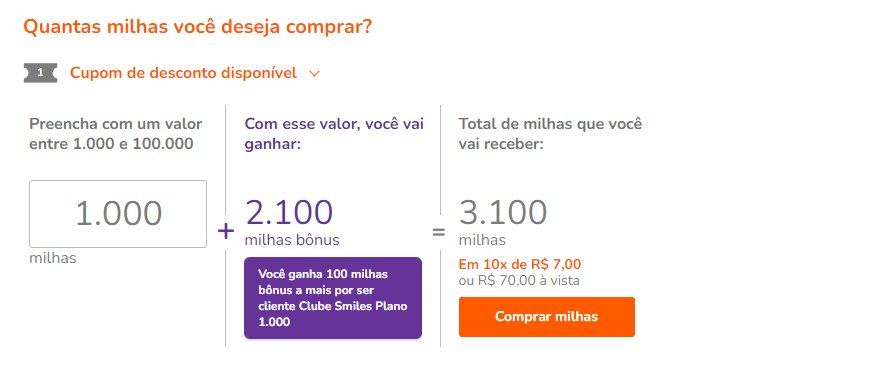Click the purple Clube Smiles bonus notice

click(333, 298)
